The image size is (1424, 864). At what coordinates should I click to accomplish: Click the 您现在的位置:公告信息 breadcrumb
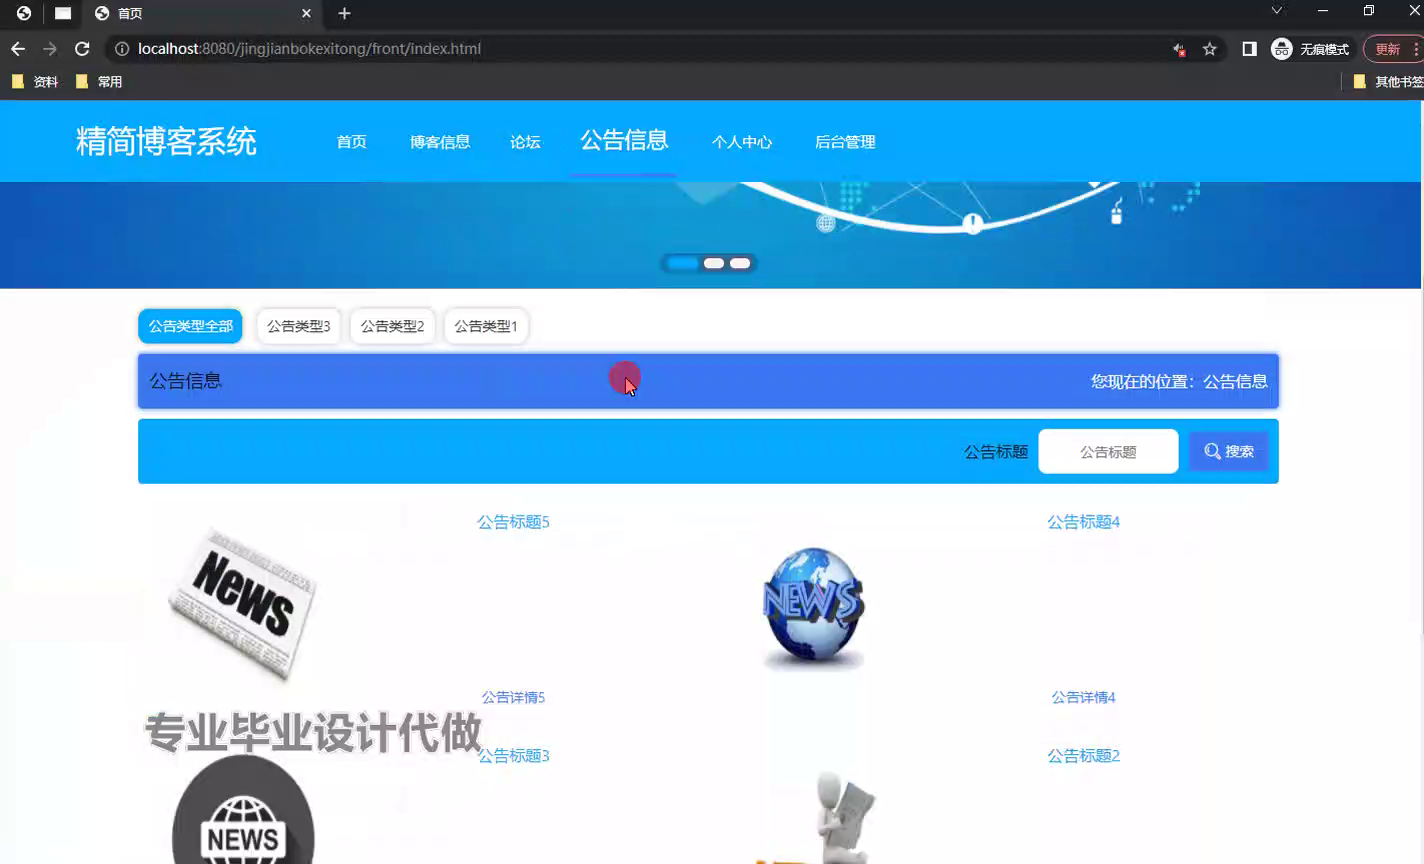(x=1179, y=381)
